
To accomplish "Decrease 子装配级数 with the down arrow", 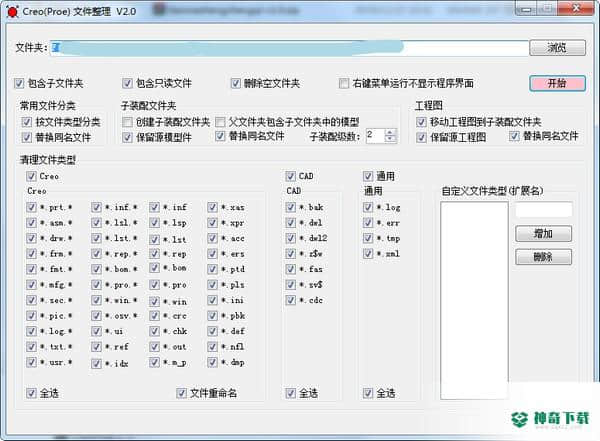I will coord(390,139).
